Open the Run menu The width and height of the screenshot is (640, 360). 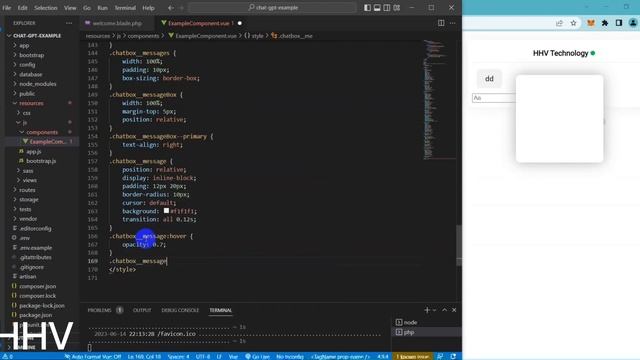pos(102,8)
